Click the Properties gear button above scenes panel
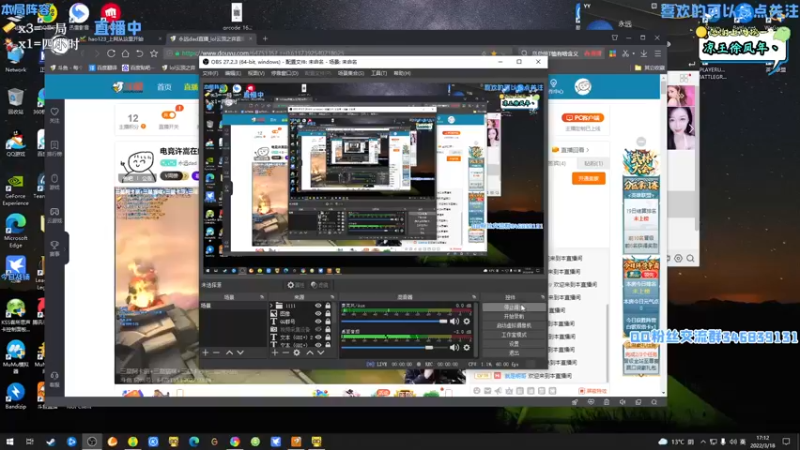Viewport: 800px width, 450px height. pyautogui.click(x=295, y=285)
